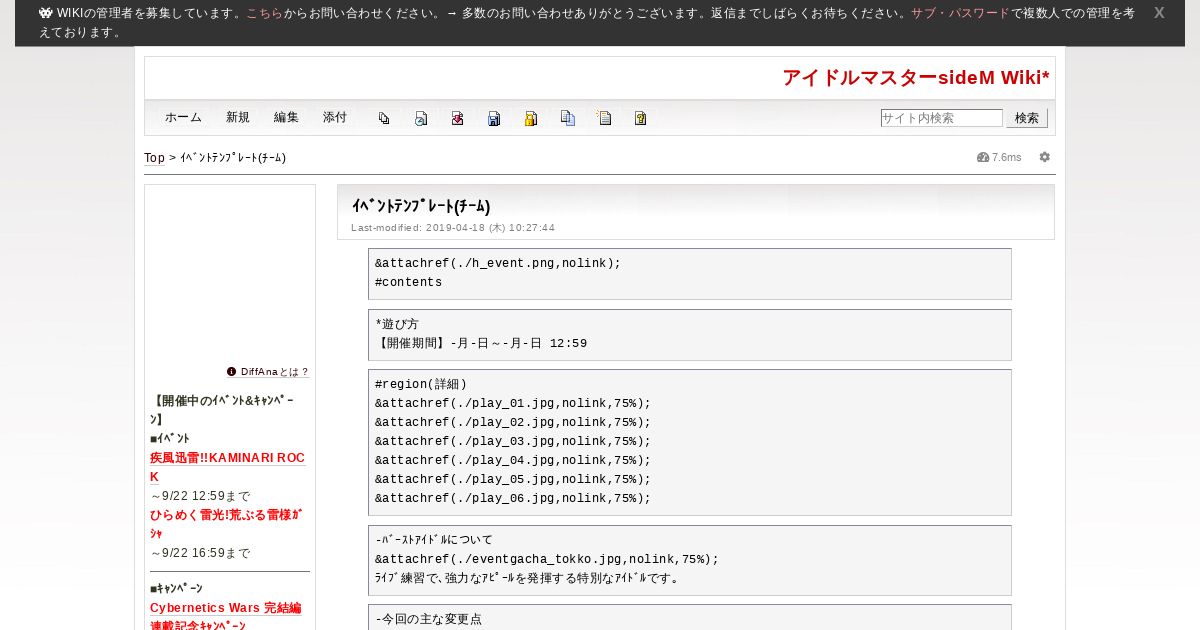Click the *遊び方 line in the code block

(397, 324)
